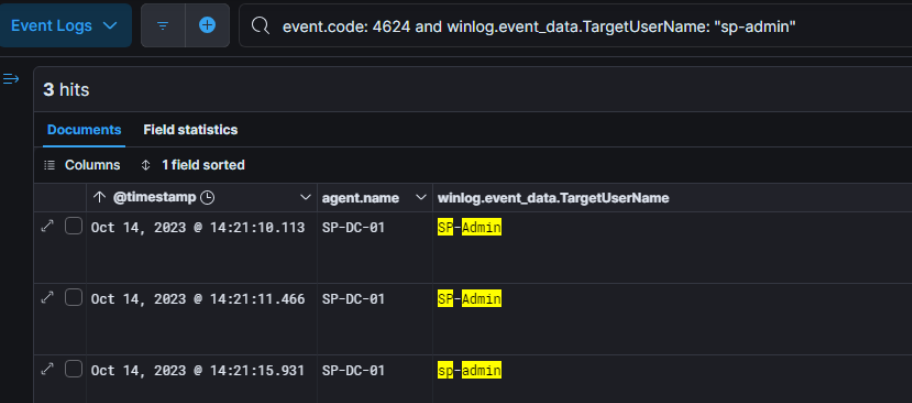Open the Event Logs data view dropdown
Viewport: 912px width, 403px height.
(x=65, y=26)
